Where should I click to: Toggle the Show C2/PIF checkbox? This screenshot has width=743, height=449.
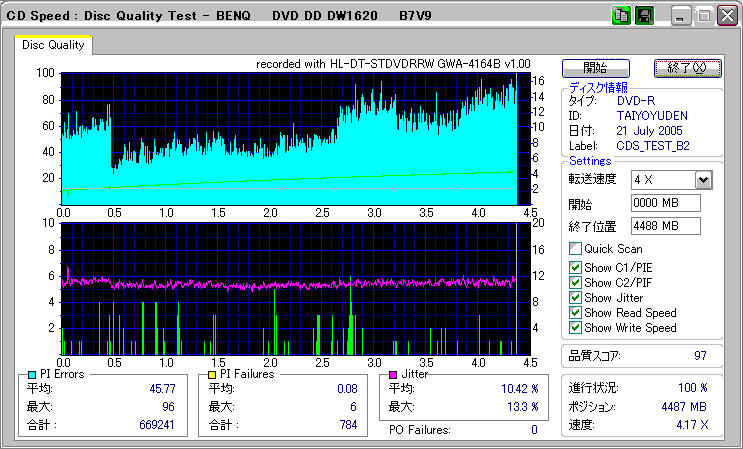575,282
